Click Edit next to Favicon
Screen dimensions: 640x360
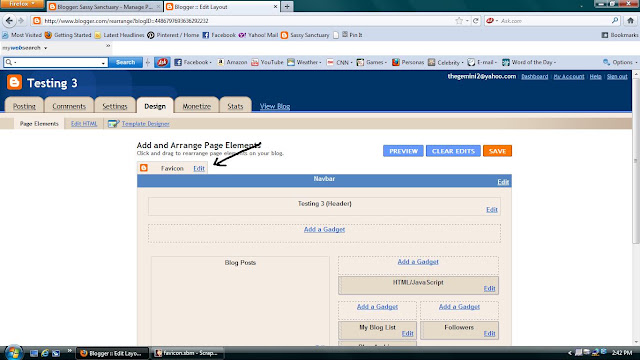click(x=199, y=168)
